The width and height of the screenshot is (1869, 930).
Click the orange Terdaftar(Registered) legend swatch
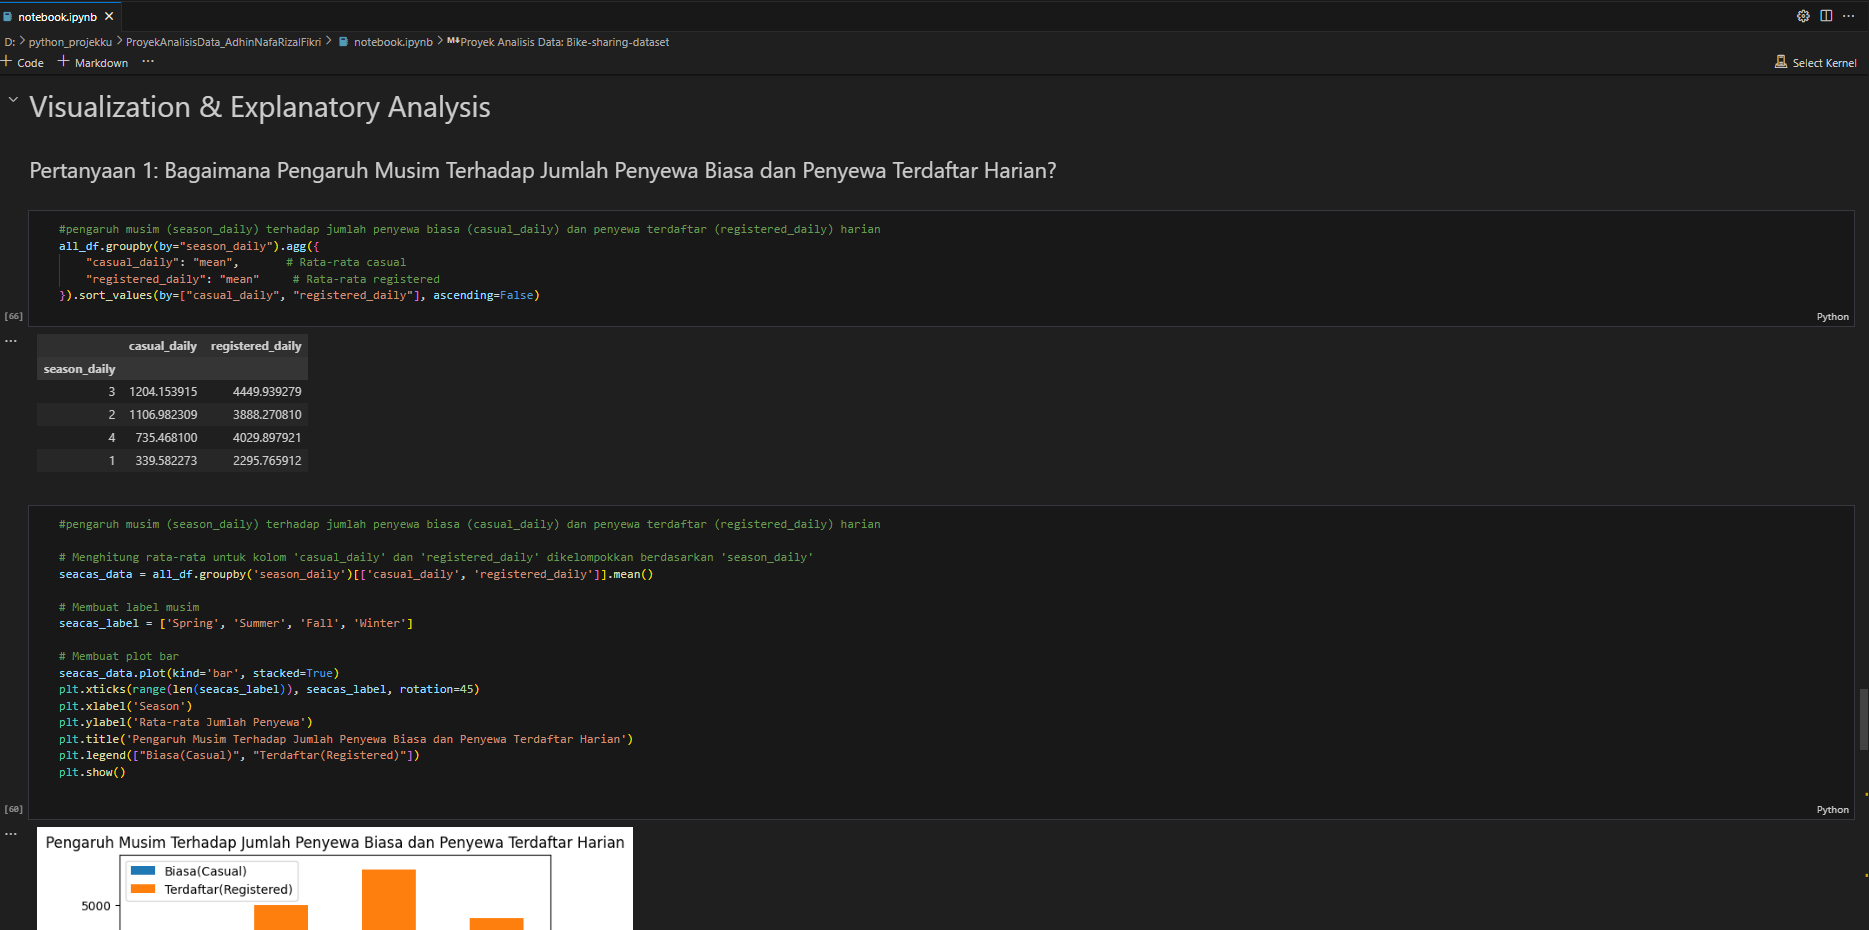coord(143,889)
